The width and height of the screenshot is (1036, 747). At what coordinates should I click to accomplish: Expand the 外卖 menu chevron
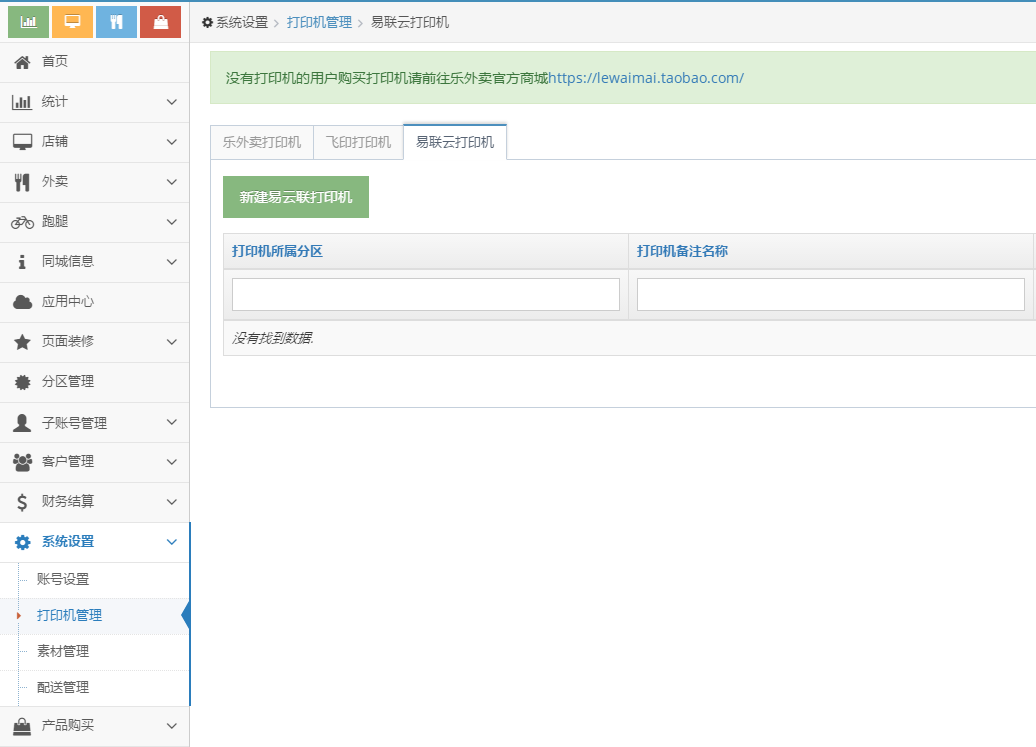[x=172, y=182]
